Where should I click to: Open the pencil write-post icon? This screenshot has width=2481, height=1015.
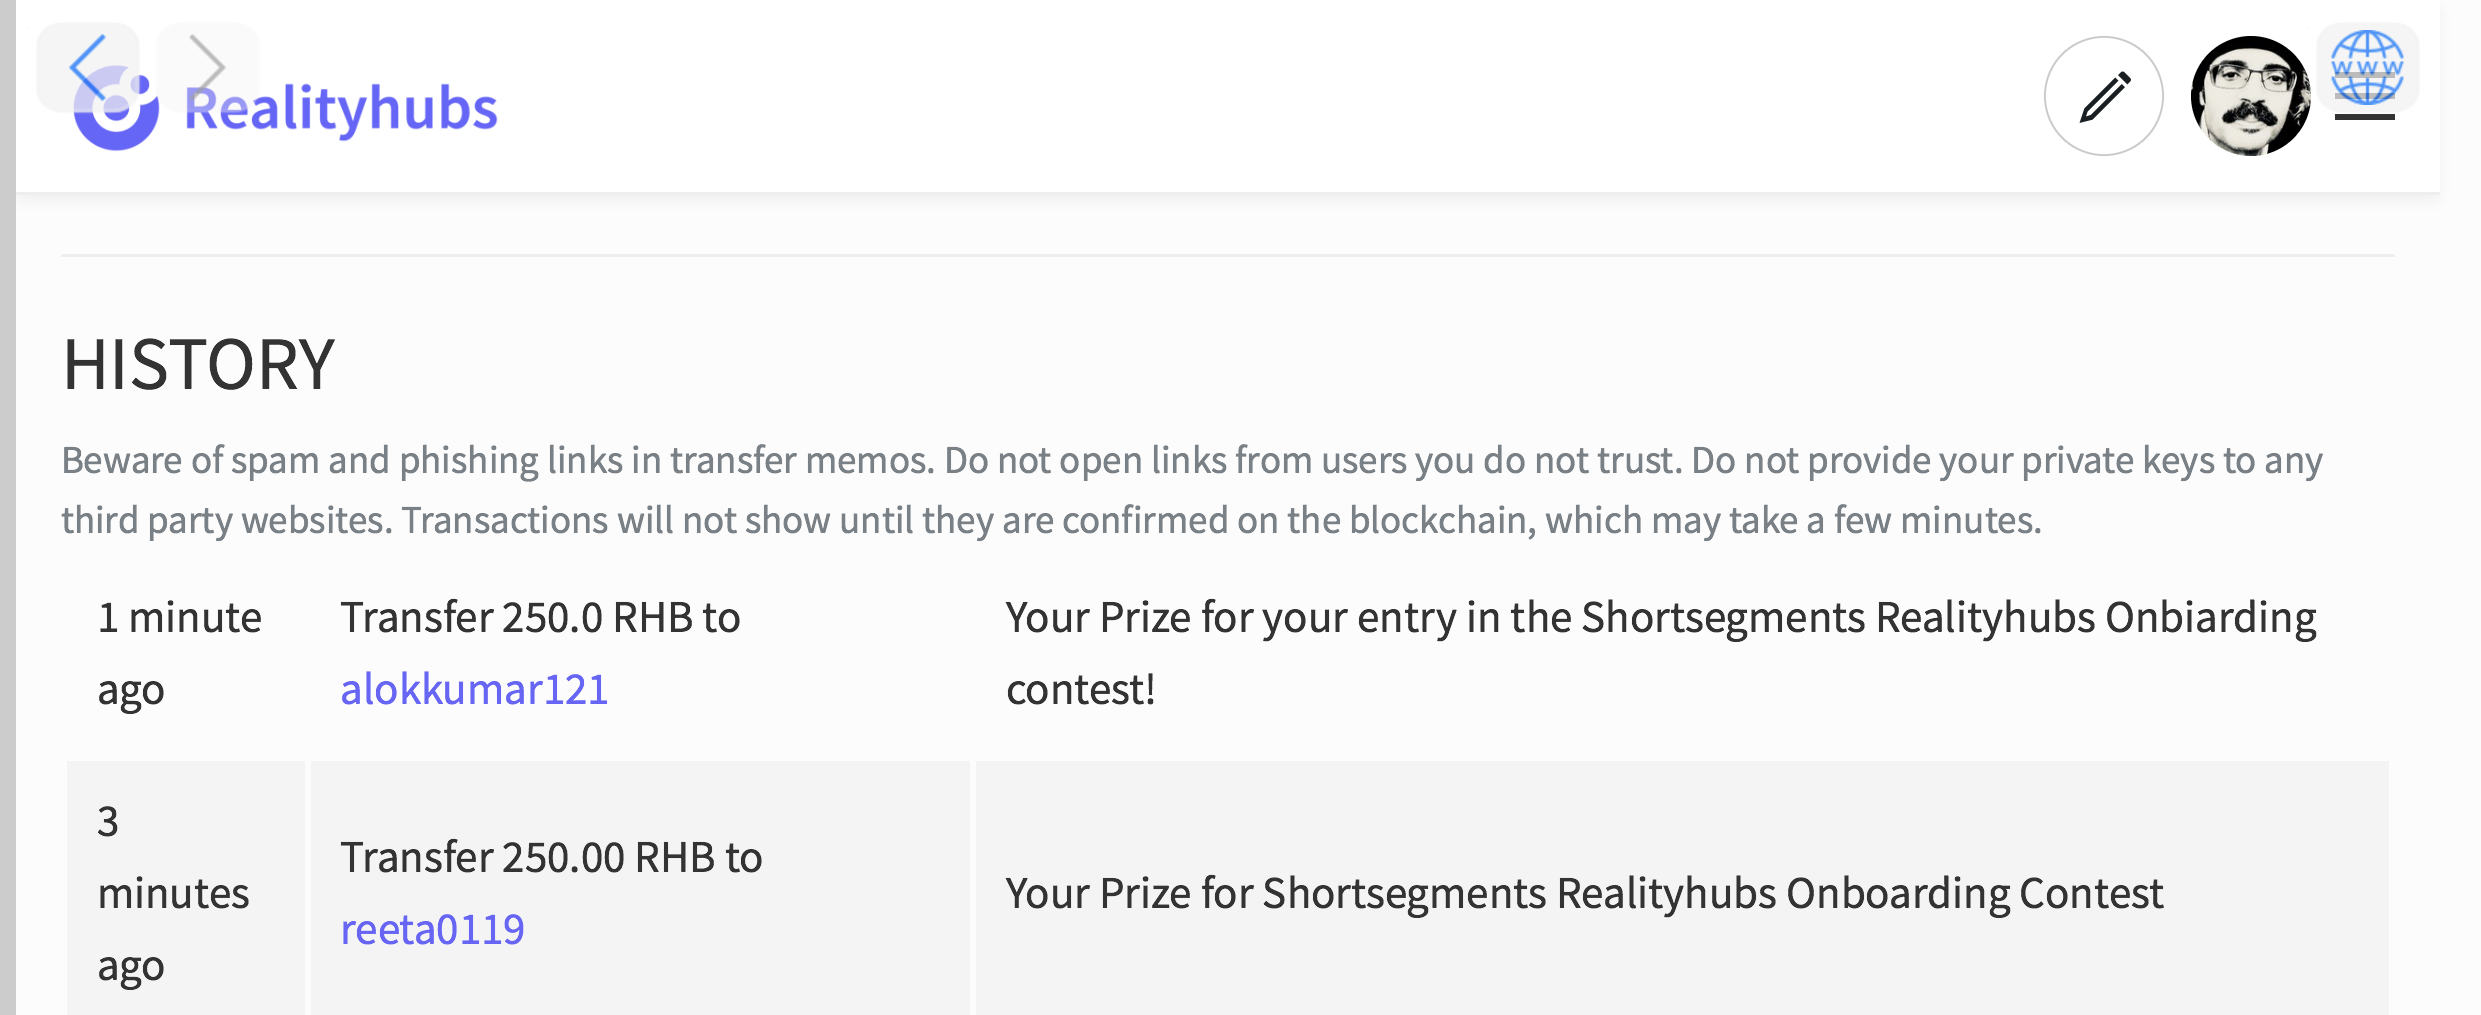[2103, 97]
